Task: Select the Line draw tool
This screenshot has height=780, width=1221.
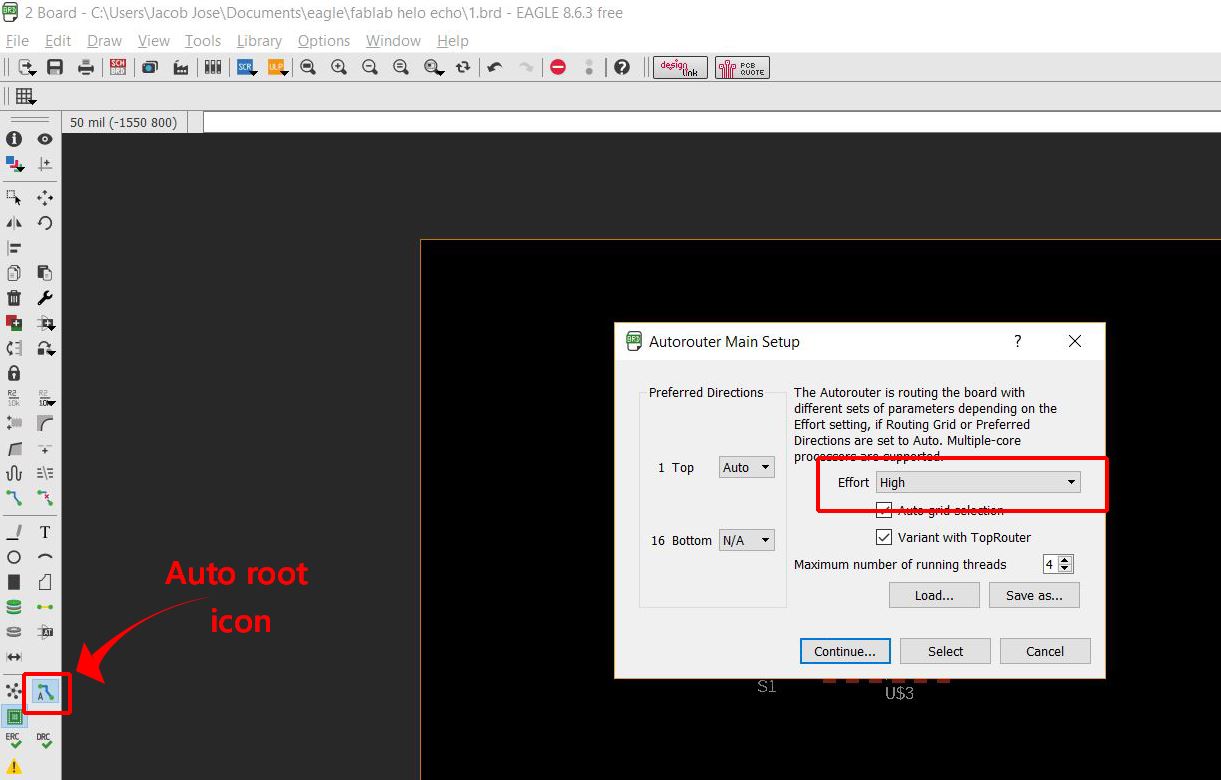Action: click(14, 532)
